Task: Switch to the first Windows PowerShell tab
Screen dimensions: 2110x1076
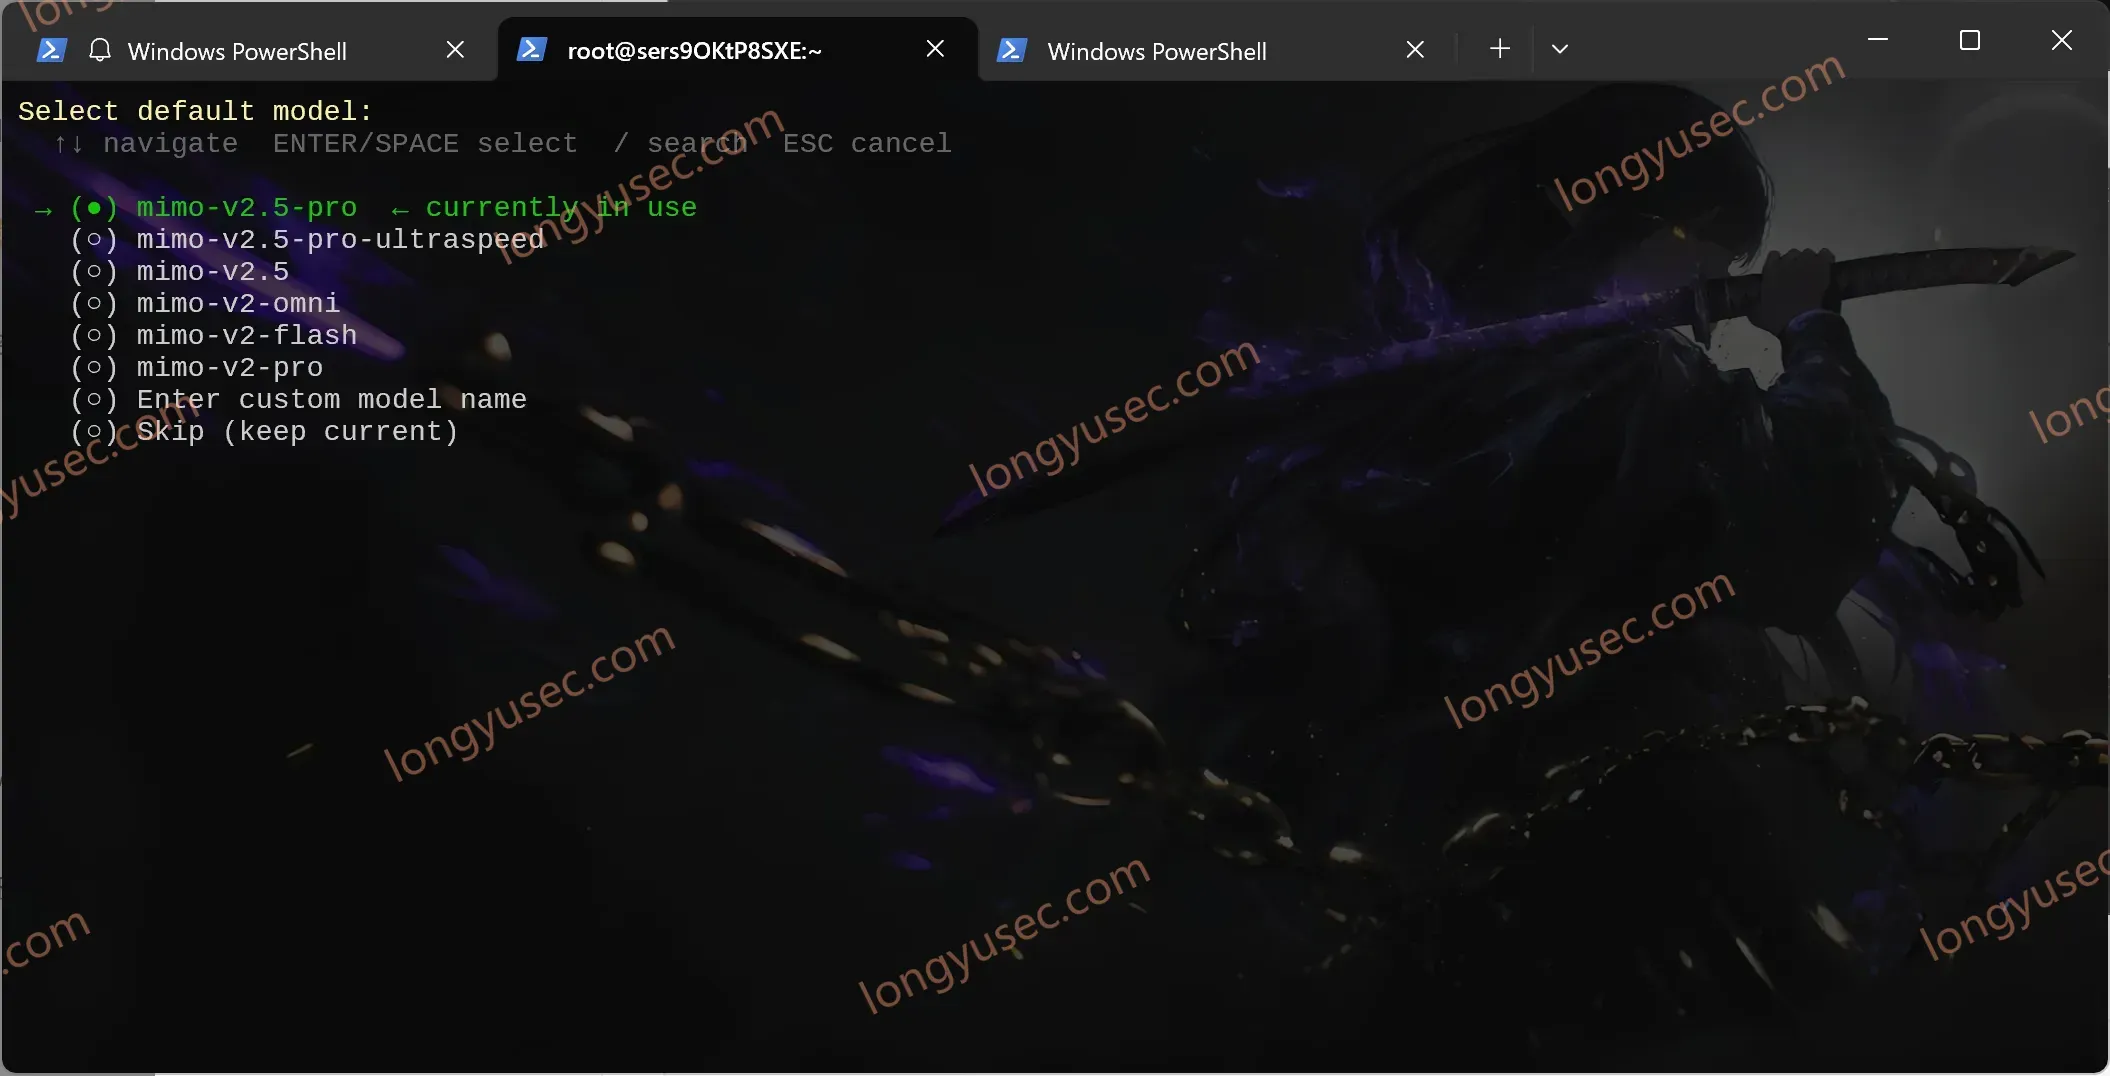Action: click(250, 50)
